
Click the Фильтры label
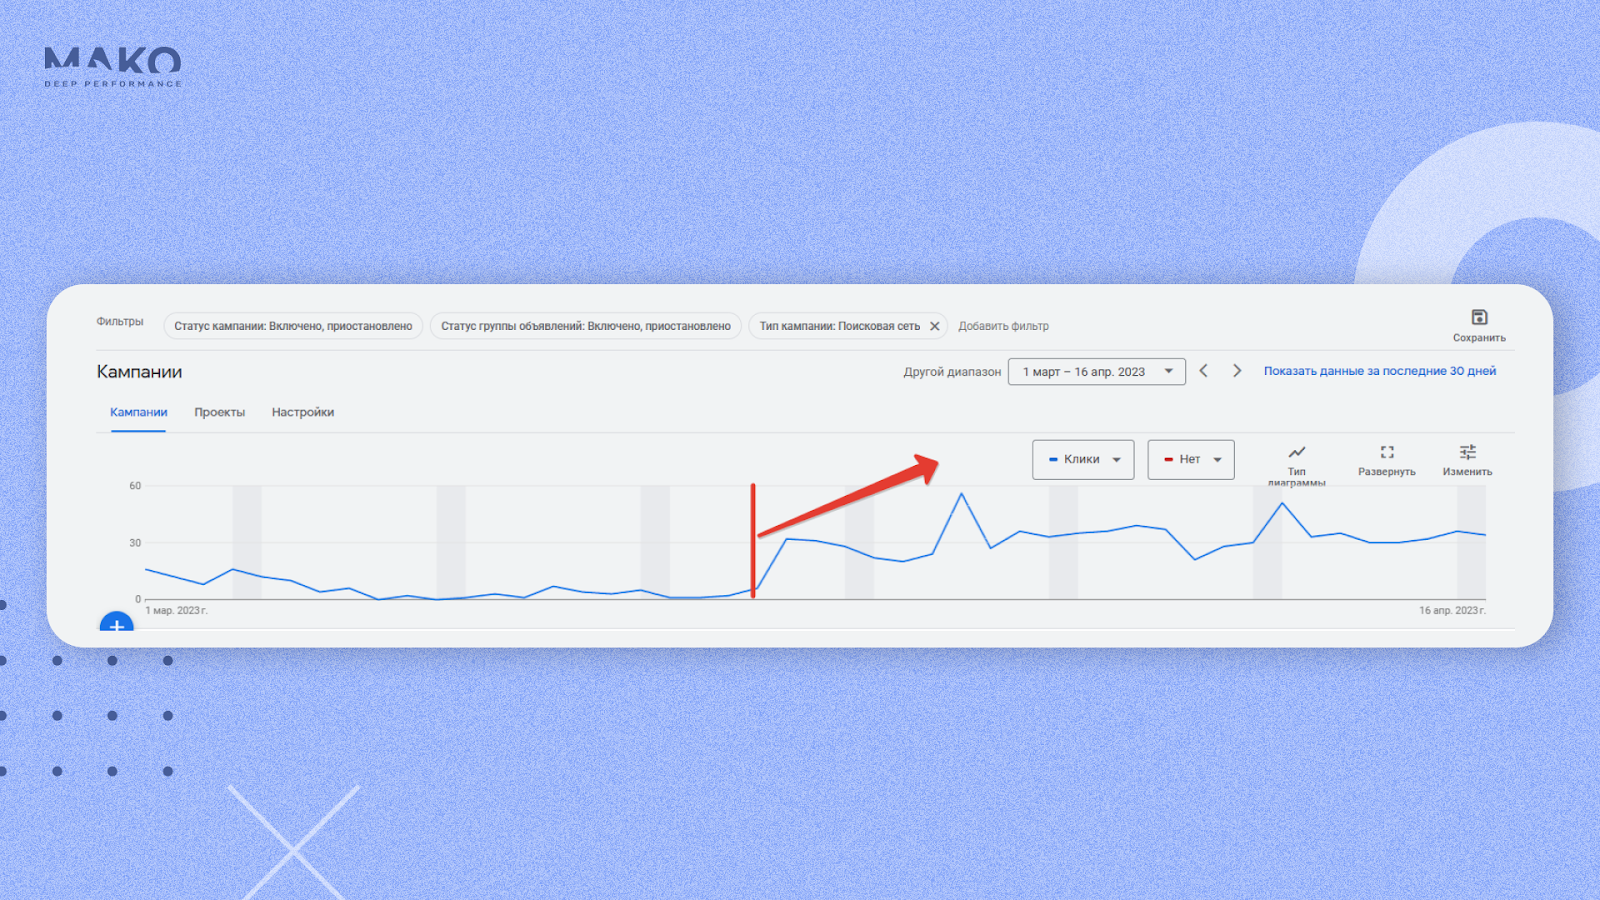pos(120,321)
